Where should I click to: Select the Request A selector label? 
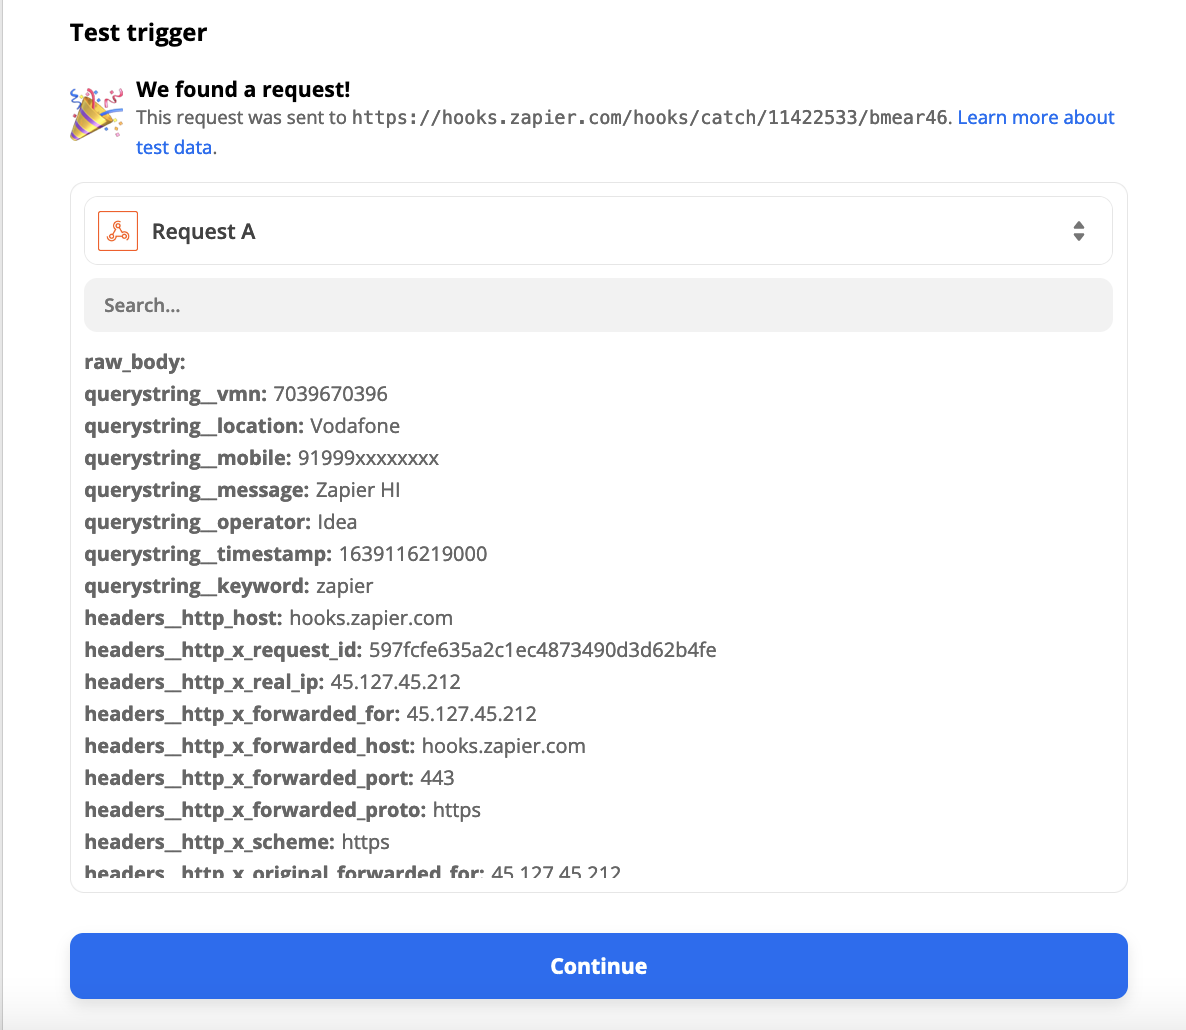pyautogui.click(x=203, y=231)
